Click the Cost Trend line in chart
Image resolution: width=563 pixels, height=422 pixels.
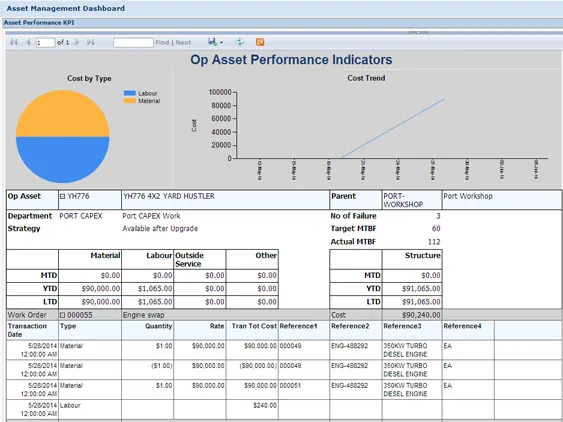click(392, 129)
